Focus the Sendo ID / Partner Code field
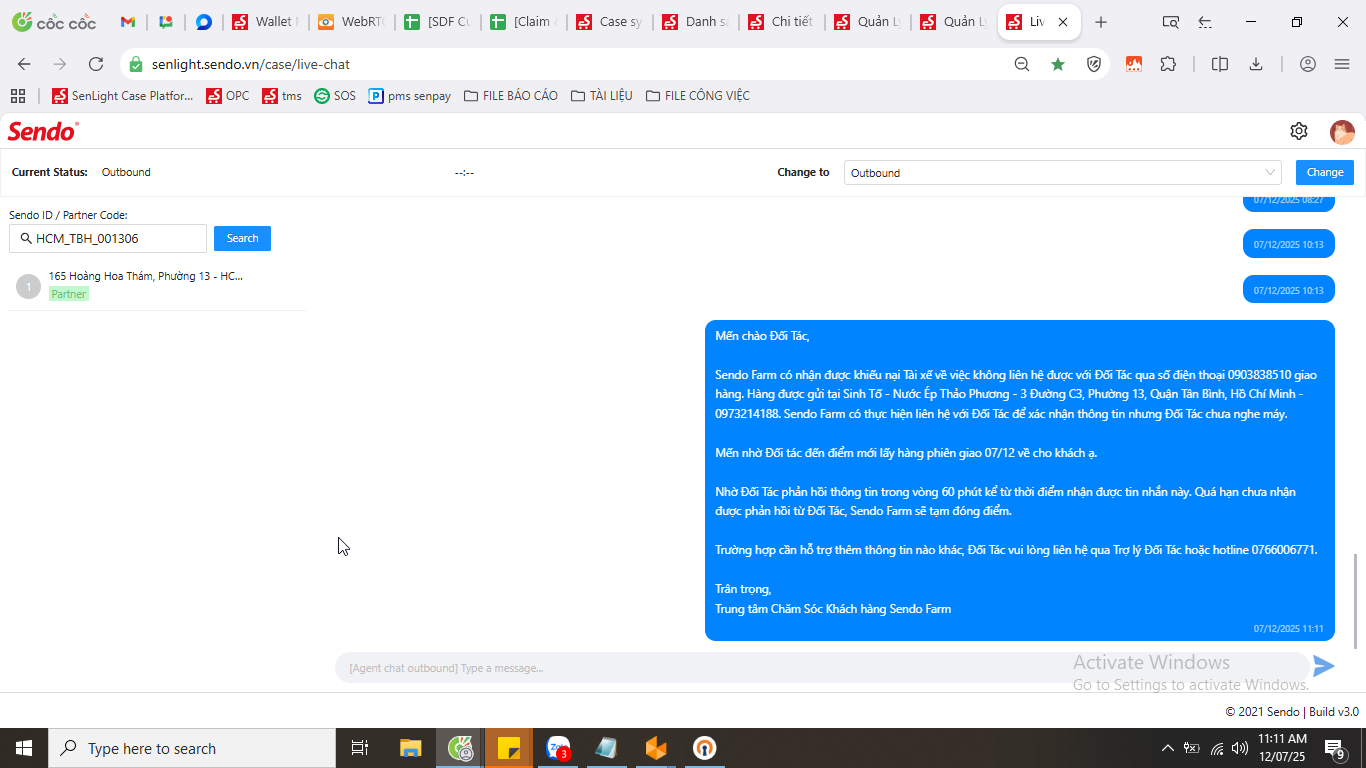Viewport: 1366px width, 768px height. [x=108, y=238]
